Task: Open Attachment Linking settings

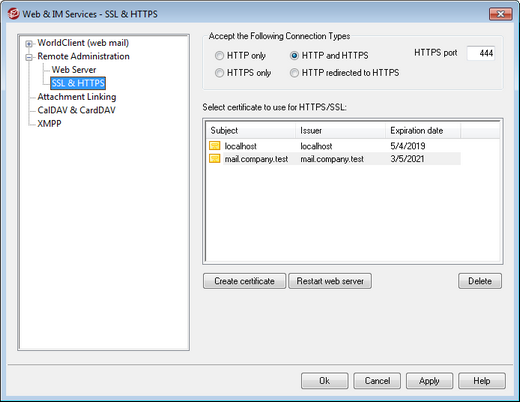Action: pos(77,97)
